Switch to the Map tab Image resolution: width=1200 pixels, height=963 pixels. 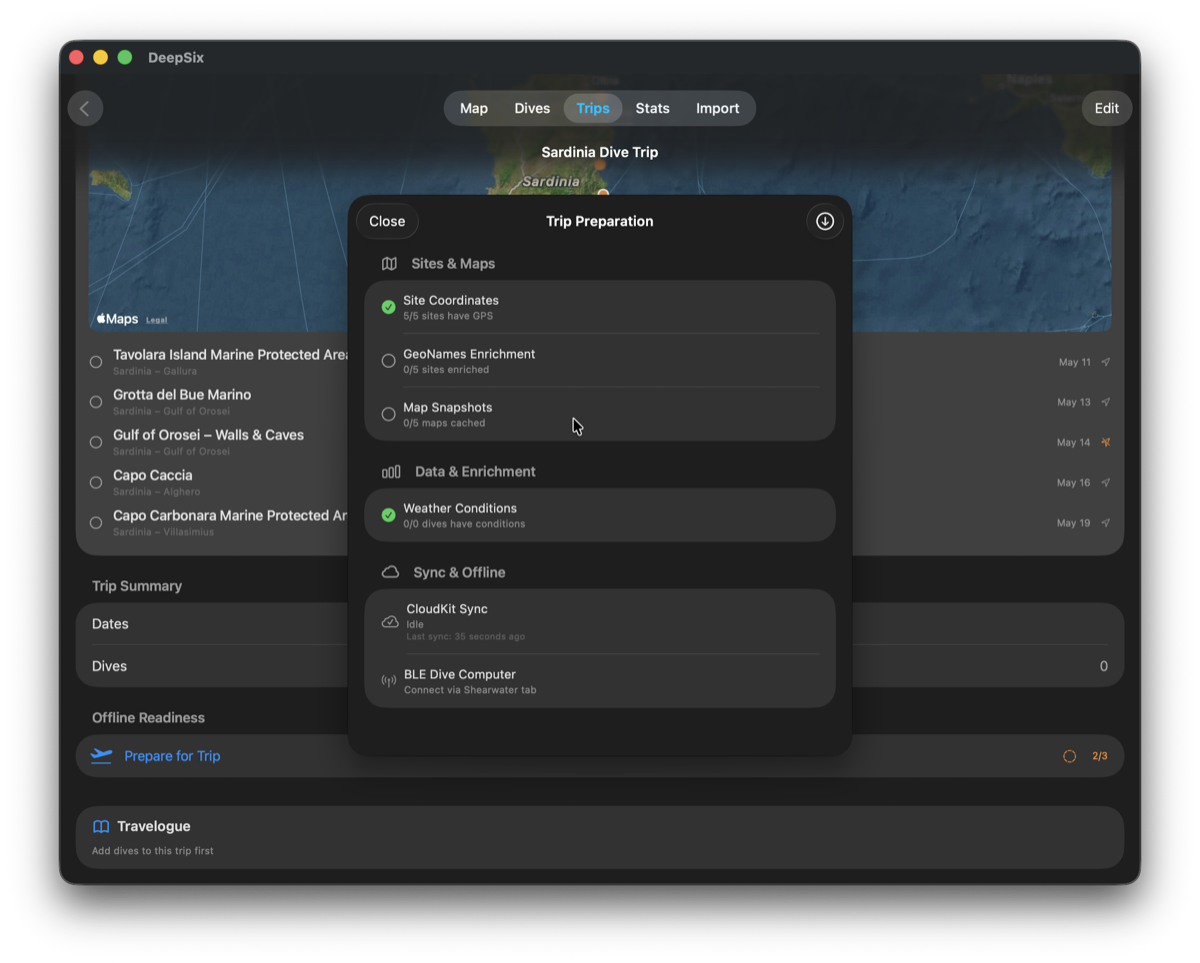click(474, 108)
